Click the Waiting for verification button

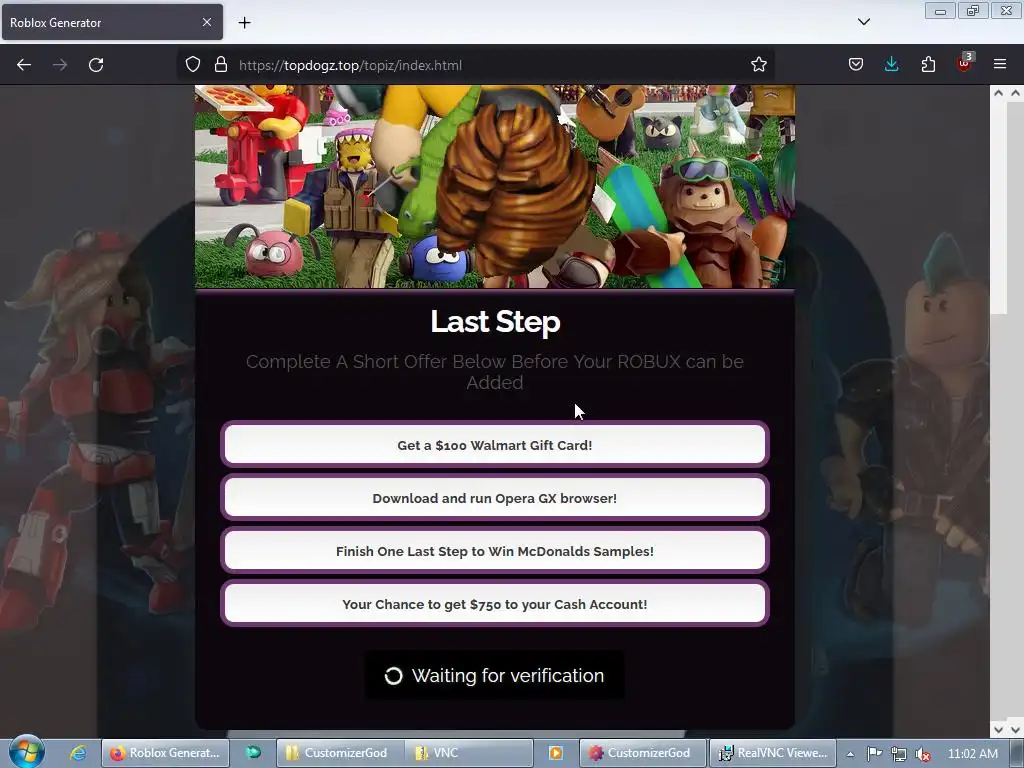(494, 675)
